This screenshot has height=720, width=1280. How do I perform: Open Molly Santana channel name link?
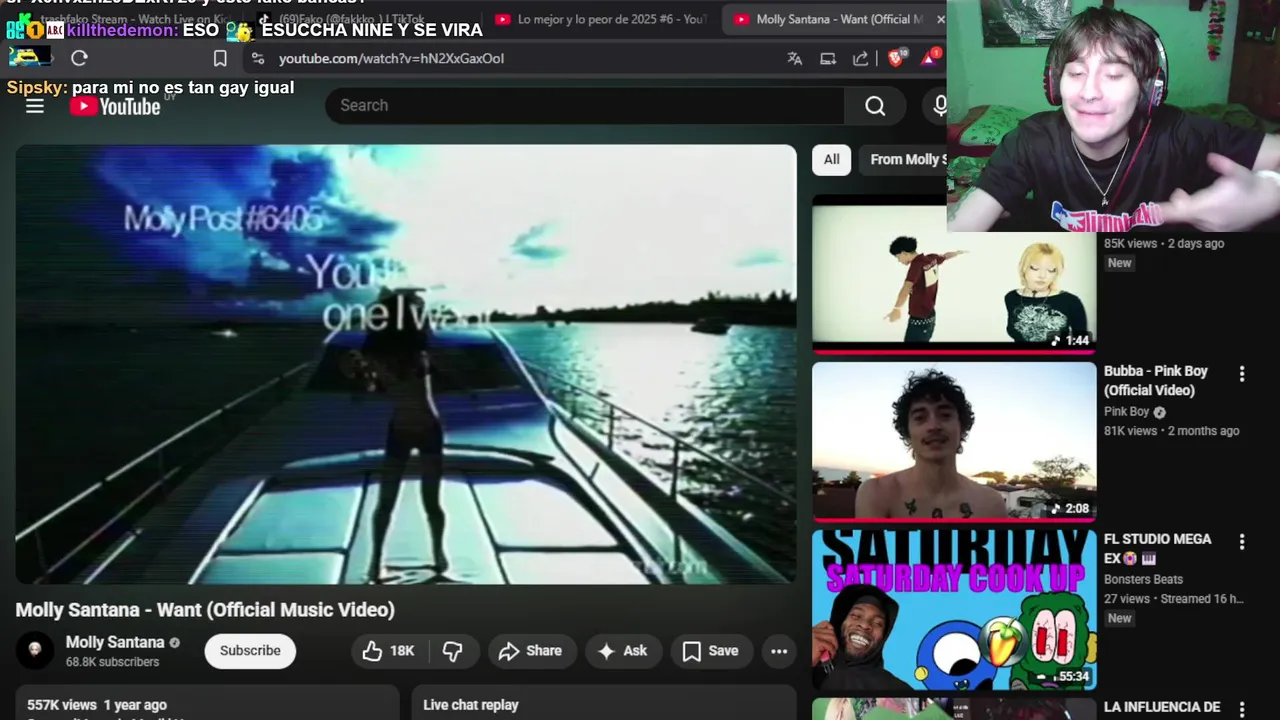coord(115,642)
